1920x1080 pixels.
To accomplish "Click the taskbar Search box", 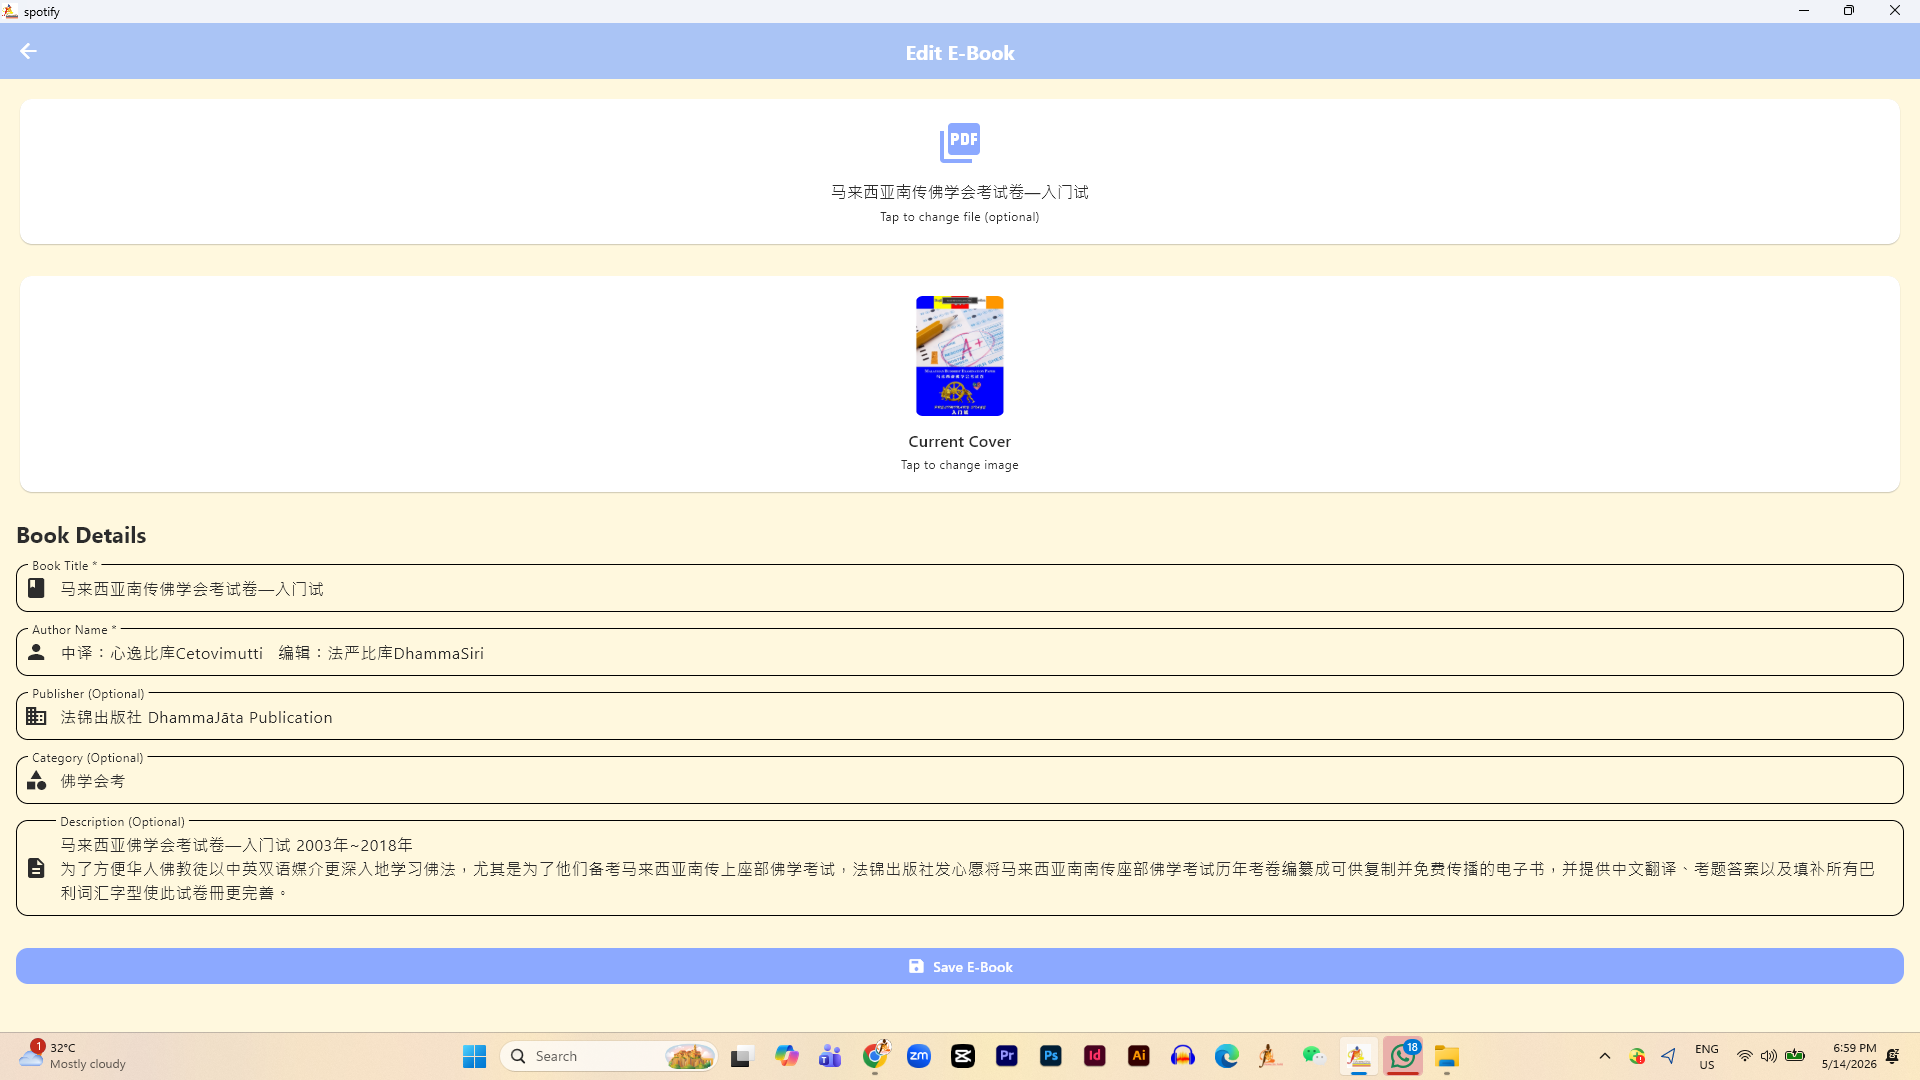I will point(609,1056).
